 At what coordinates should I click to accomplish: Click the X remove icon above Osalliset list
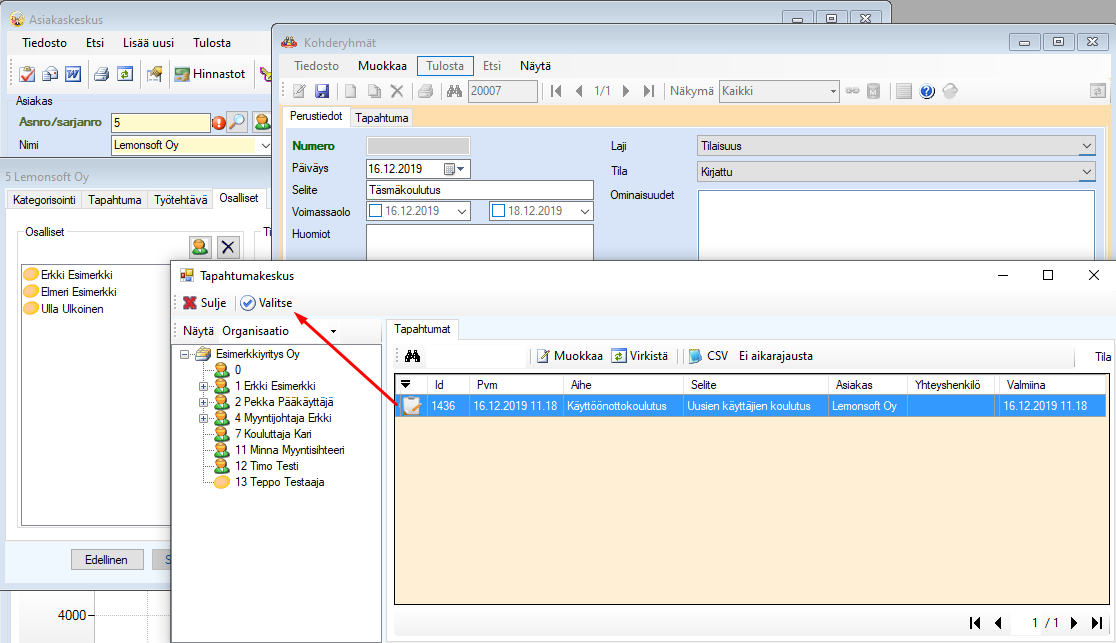point(228,247)
